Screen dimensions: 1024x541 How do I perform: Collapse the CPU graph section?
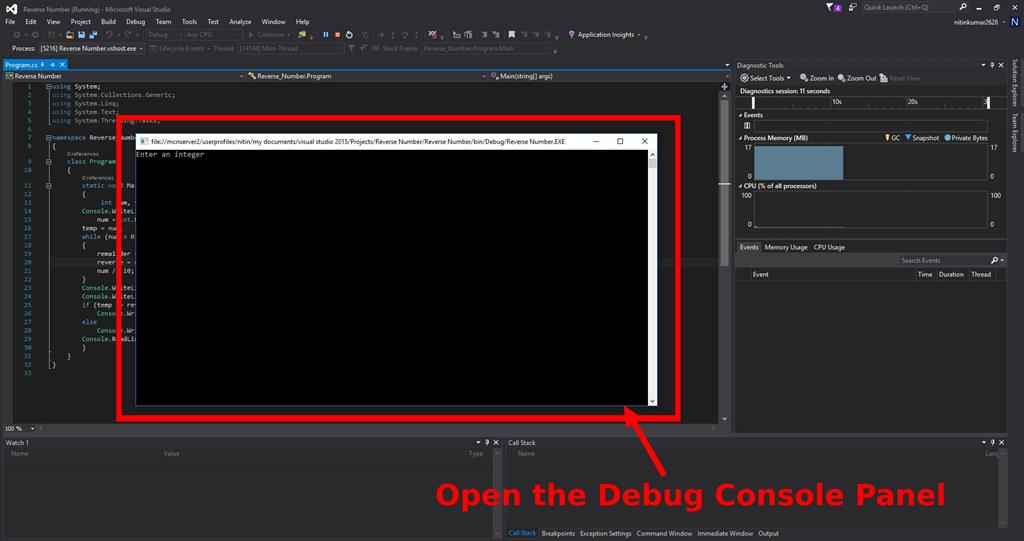[x=741, y=186]
